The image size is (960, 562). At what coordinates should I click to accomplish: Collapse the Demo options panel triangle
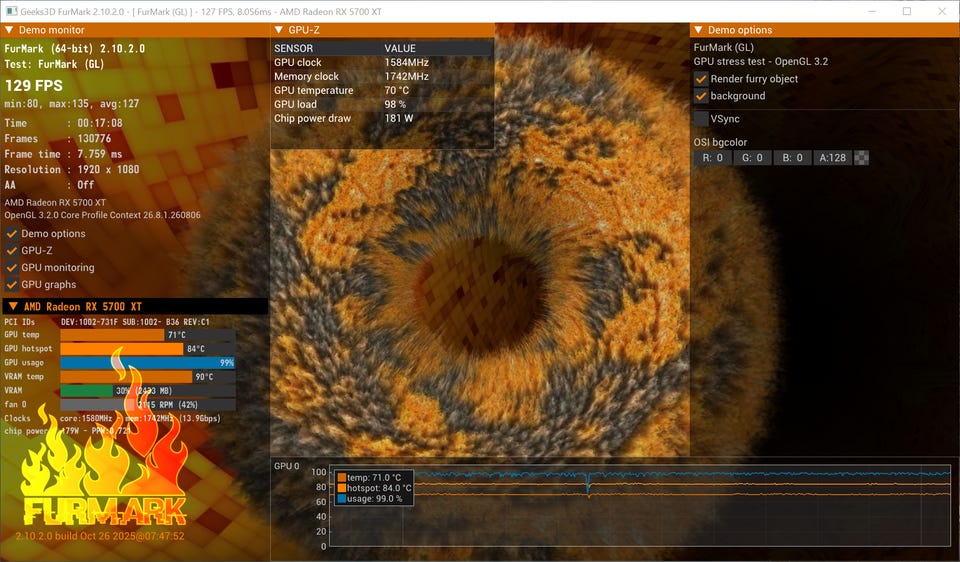tap(698, 30)
